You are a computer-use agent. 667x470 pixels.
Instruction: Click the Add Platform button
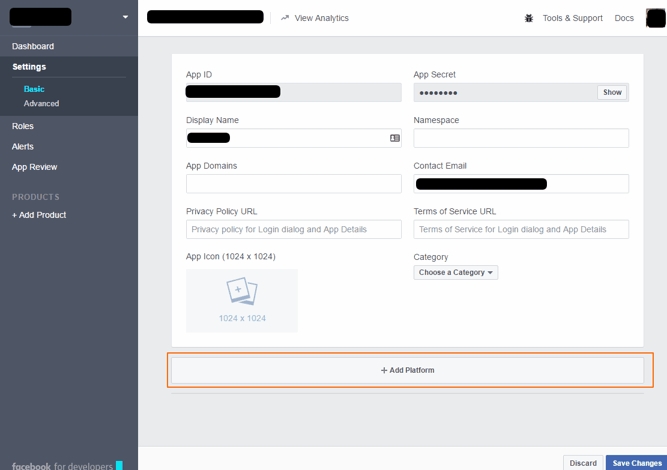tap(408, 370)
